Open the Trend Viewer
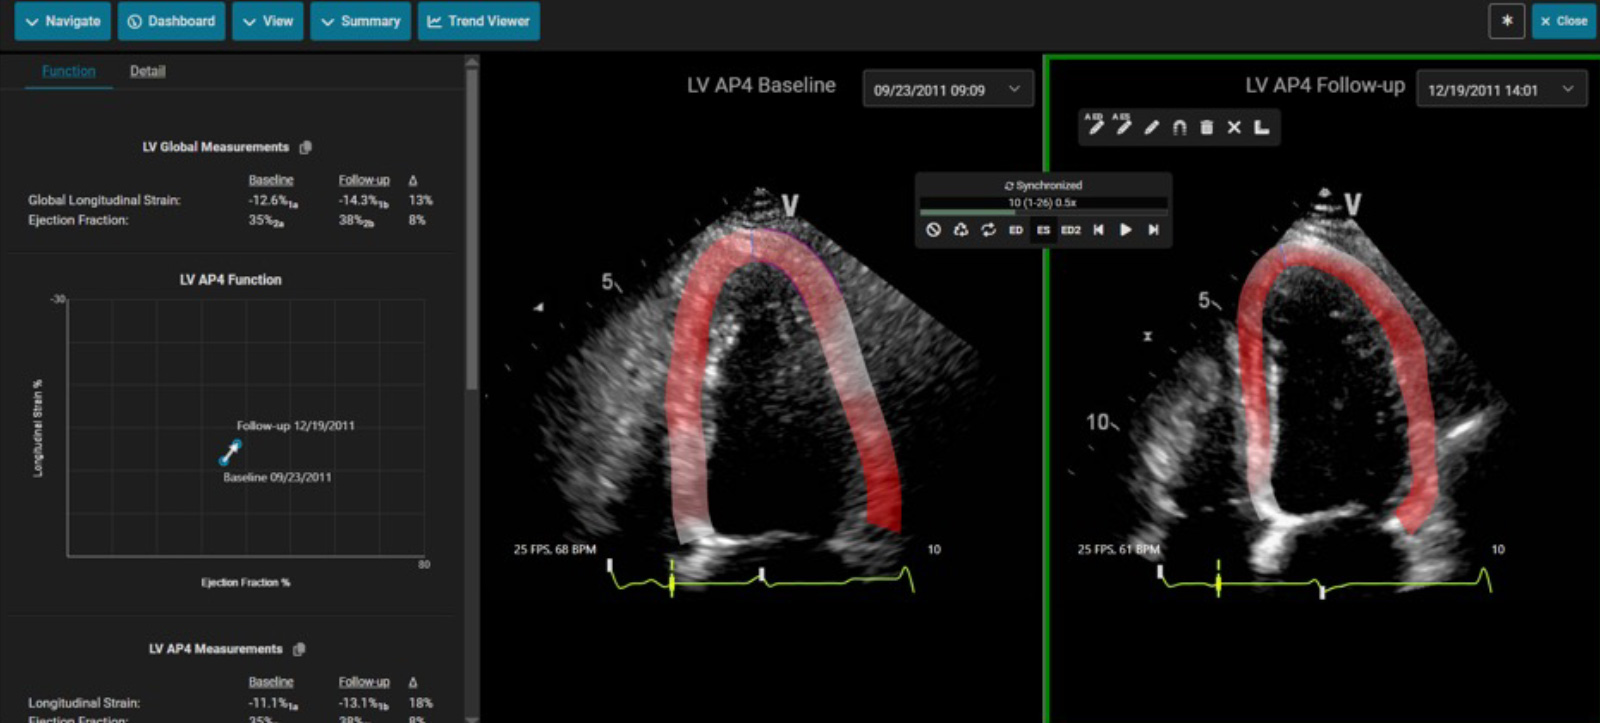Viewport: 1600px width, 723px height. [x=478, y=21]
